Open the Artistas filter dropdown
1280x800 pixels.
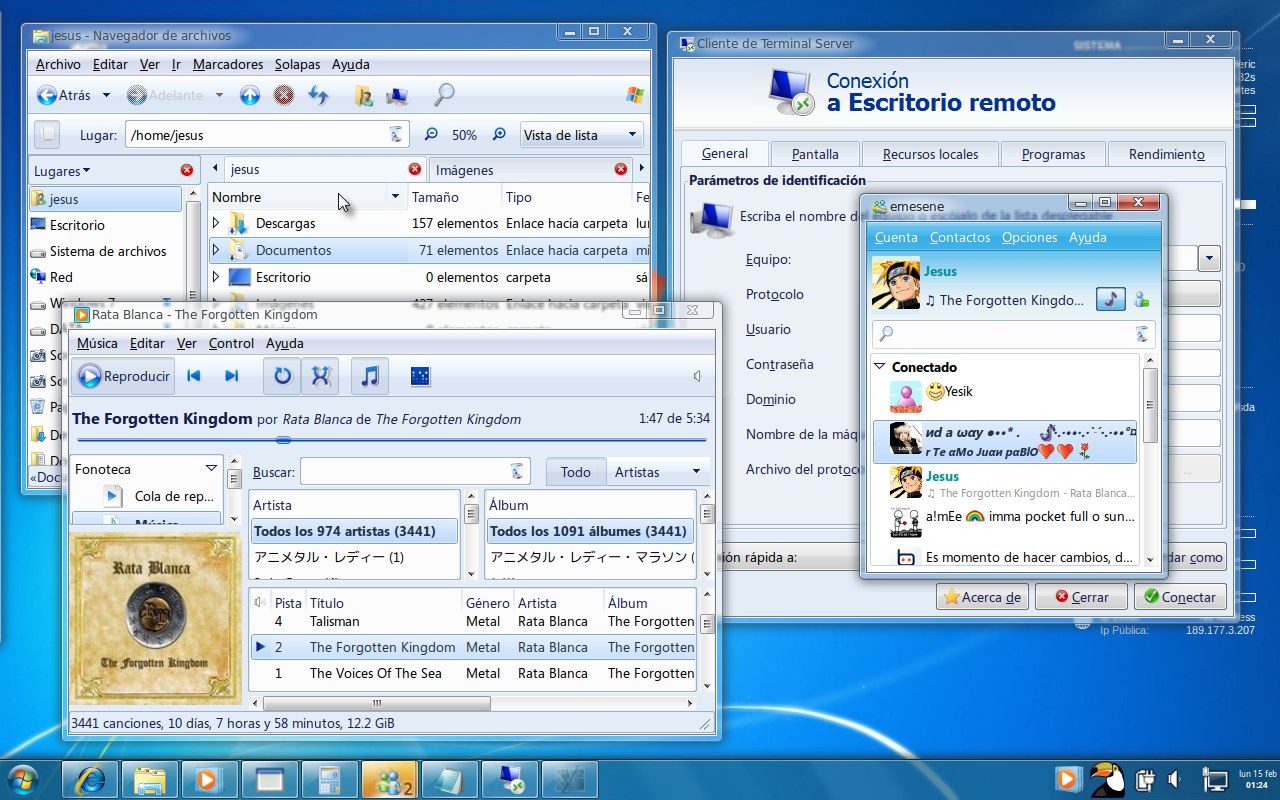click(658, 471)
